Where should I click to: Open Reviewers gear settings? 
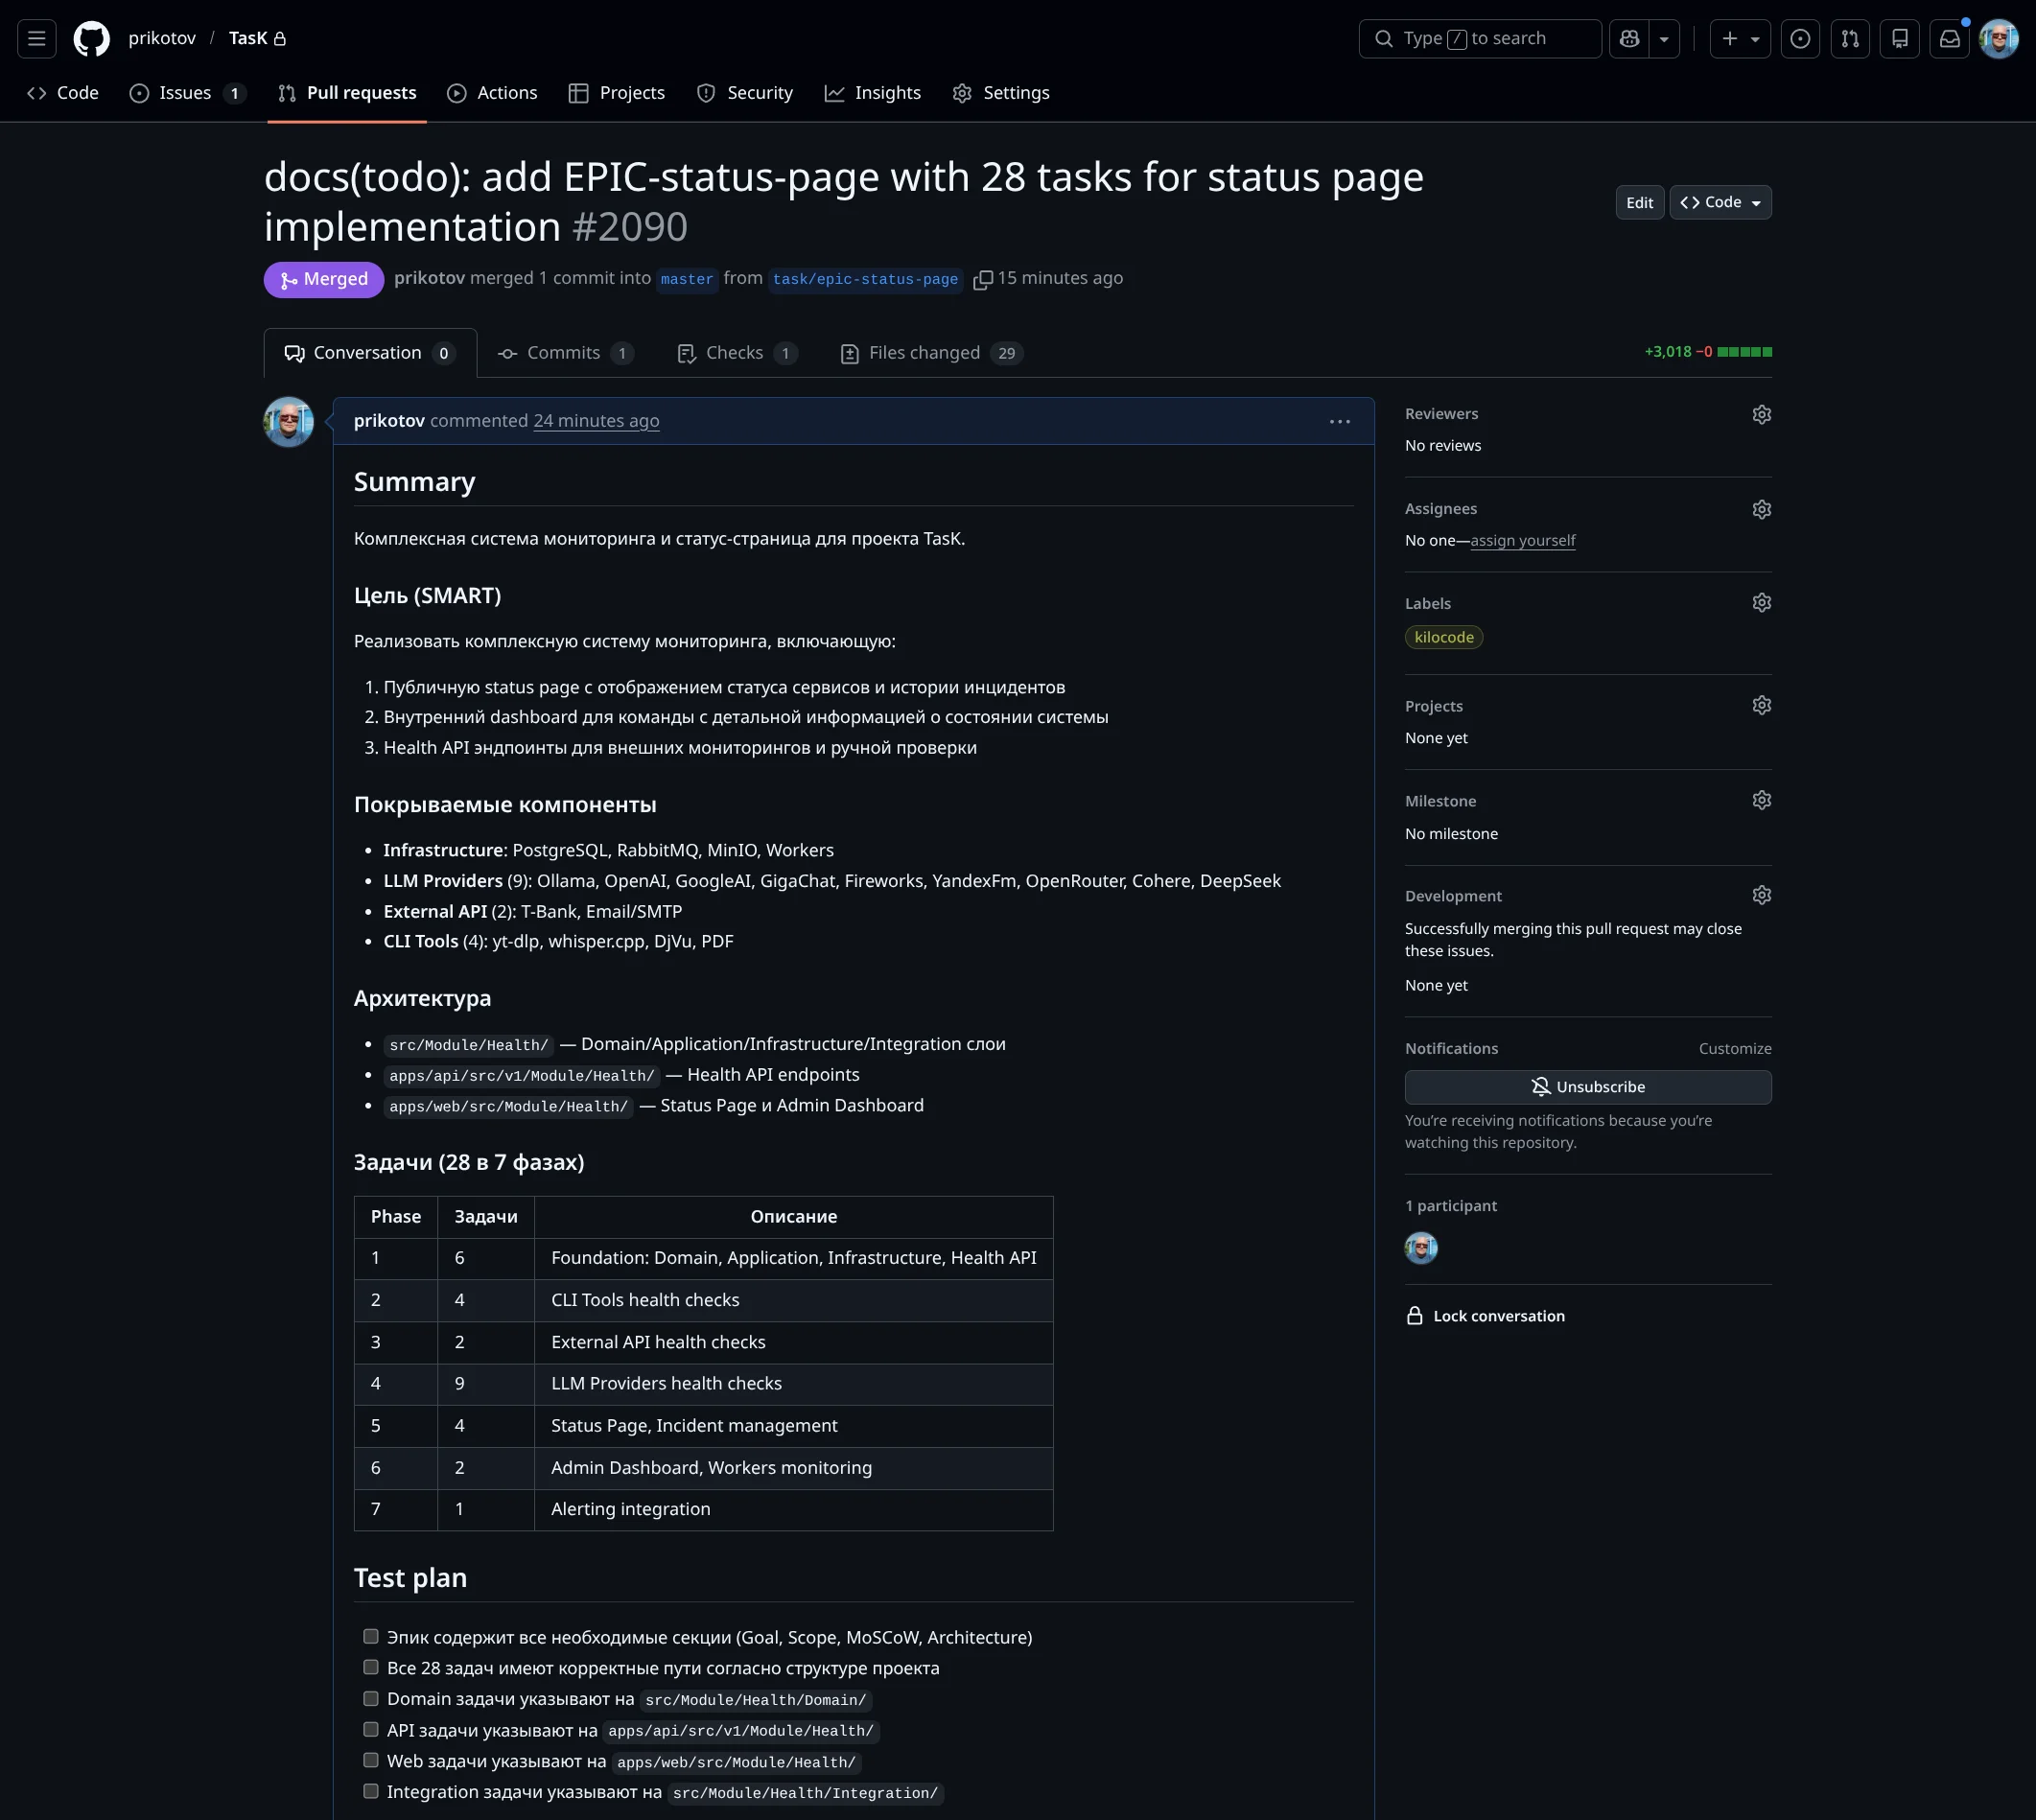click(x=1761, y=414)
